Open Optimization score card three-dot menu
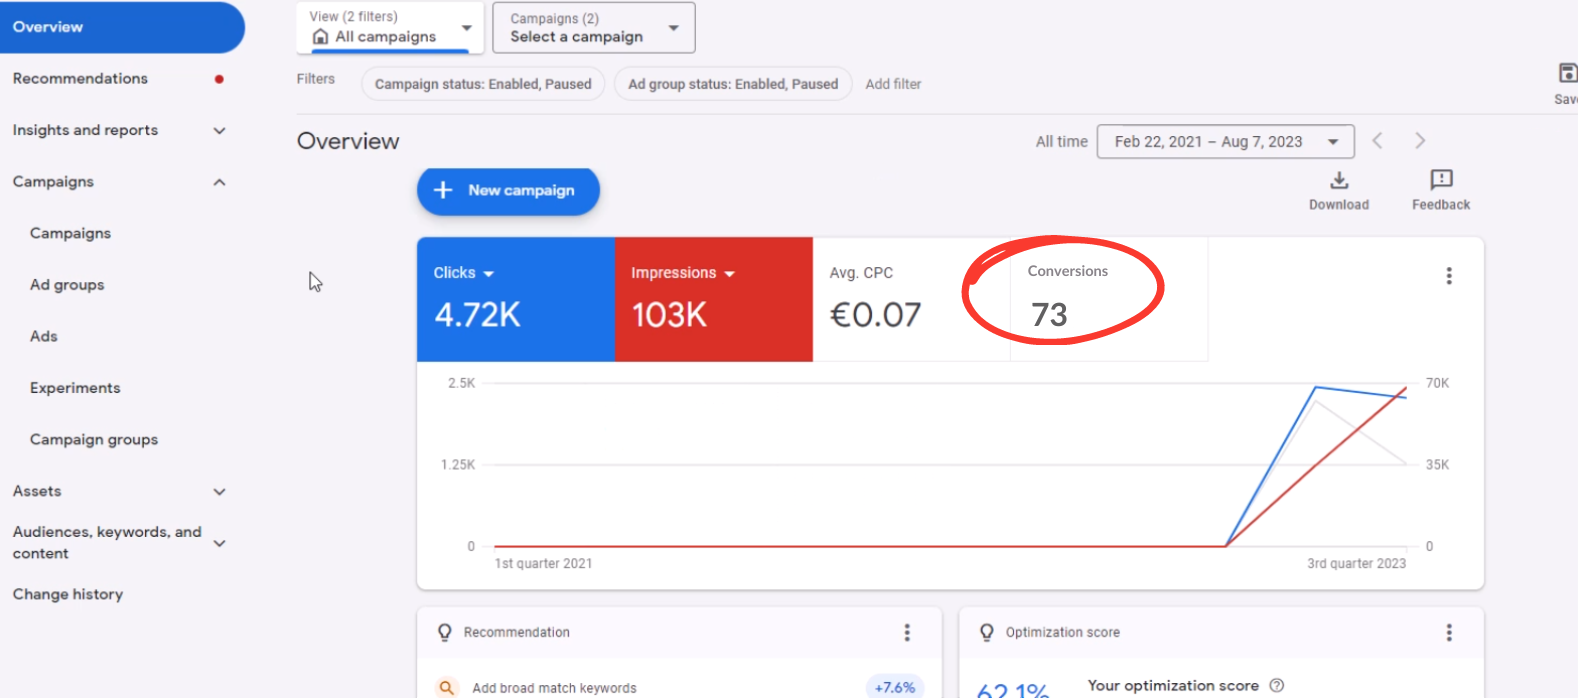Screen dimensions: 1578x698 [x=1448, y=632]
